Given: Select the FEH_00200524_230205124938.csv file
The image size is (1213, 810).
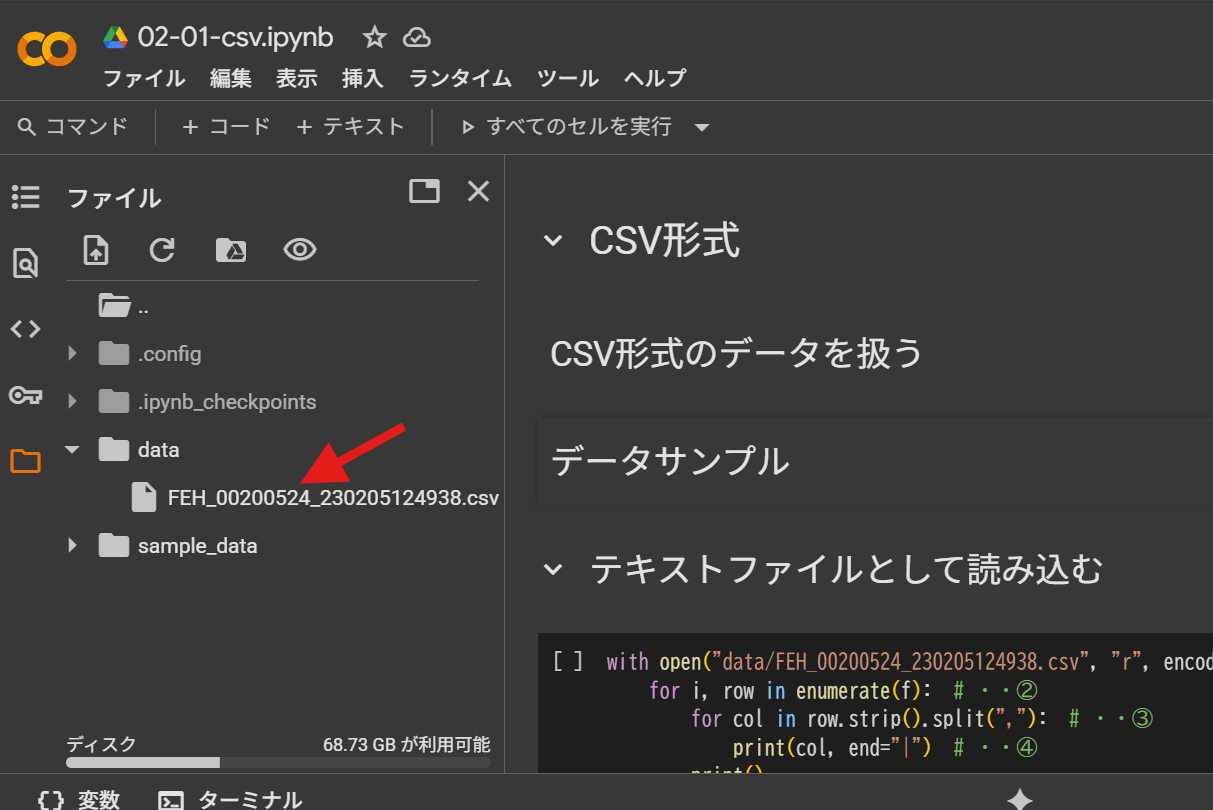Looking at the screenshot, I should coord(332,498).
